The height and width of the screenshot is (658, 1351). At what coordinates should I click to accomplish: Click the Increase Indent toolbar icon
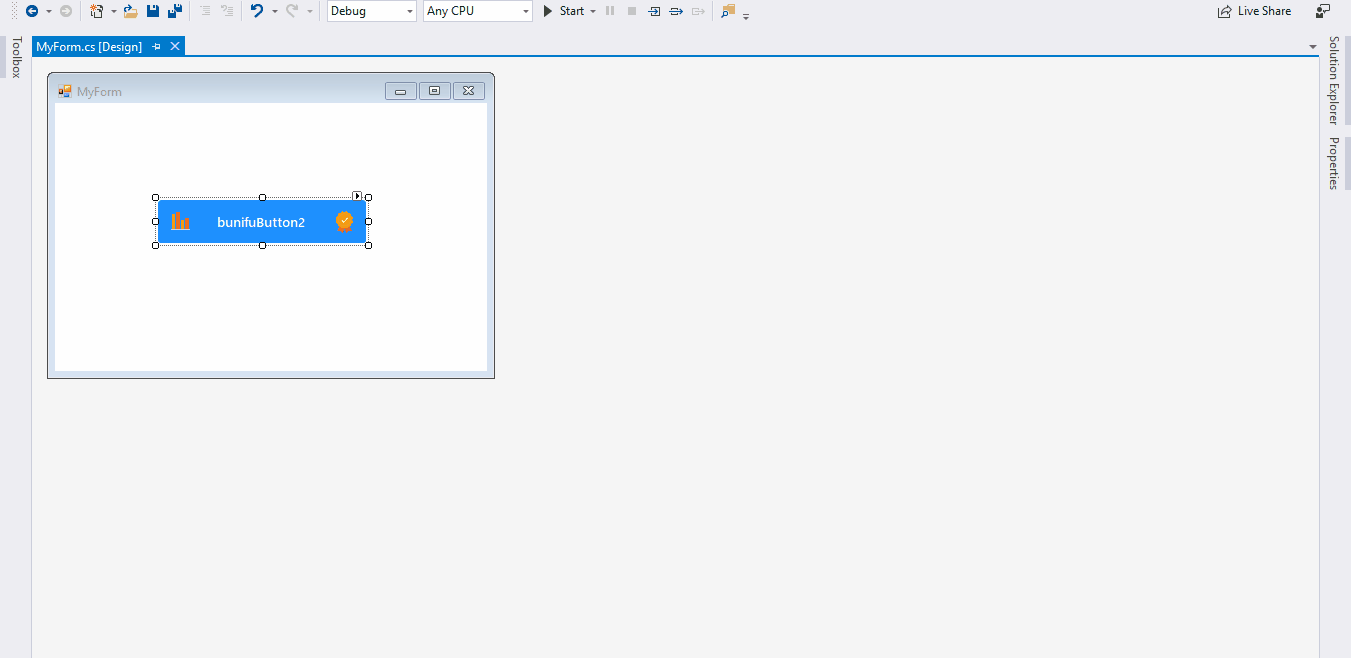click(227, 11)
